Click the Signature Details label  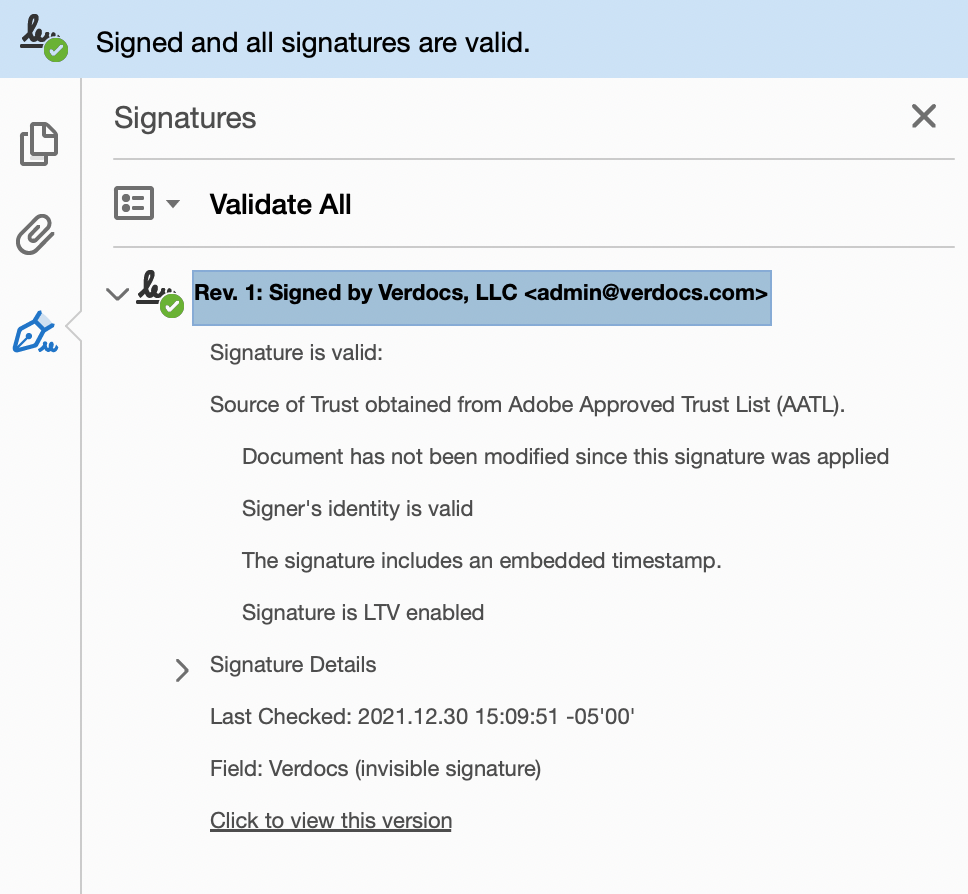pyautogui.click(x=293, y=665)
